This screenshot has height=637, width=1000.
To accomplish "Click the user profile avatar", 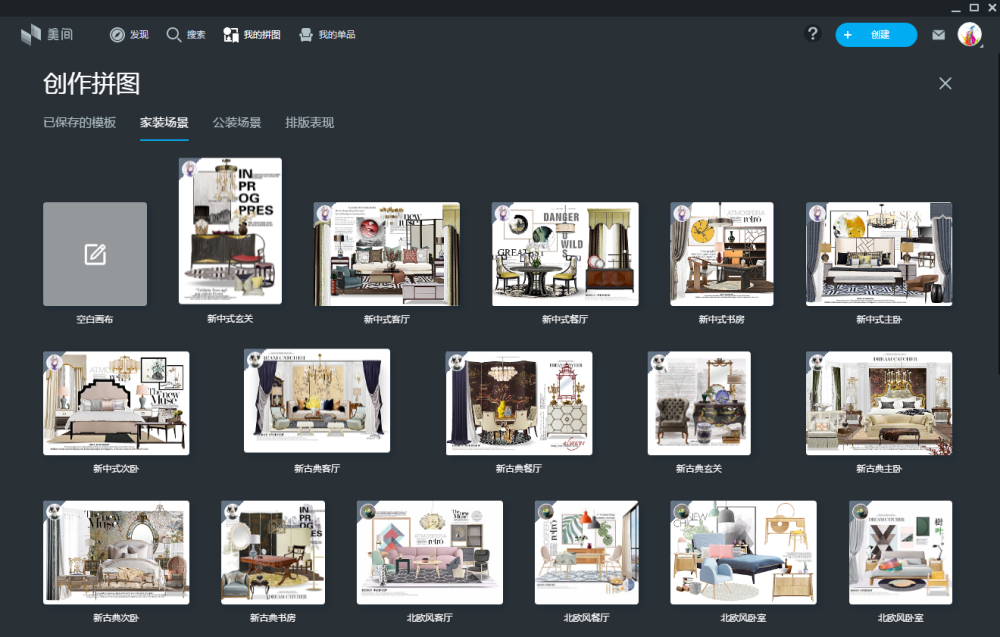I will tap(969, 35).
